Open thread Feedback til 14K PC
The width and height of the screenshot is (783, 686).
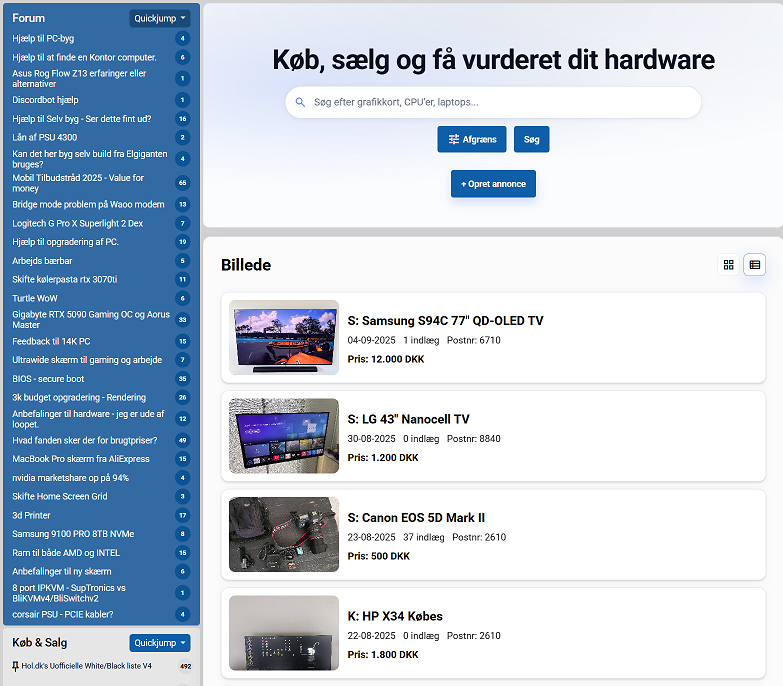[51, 342]
